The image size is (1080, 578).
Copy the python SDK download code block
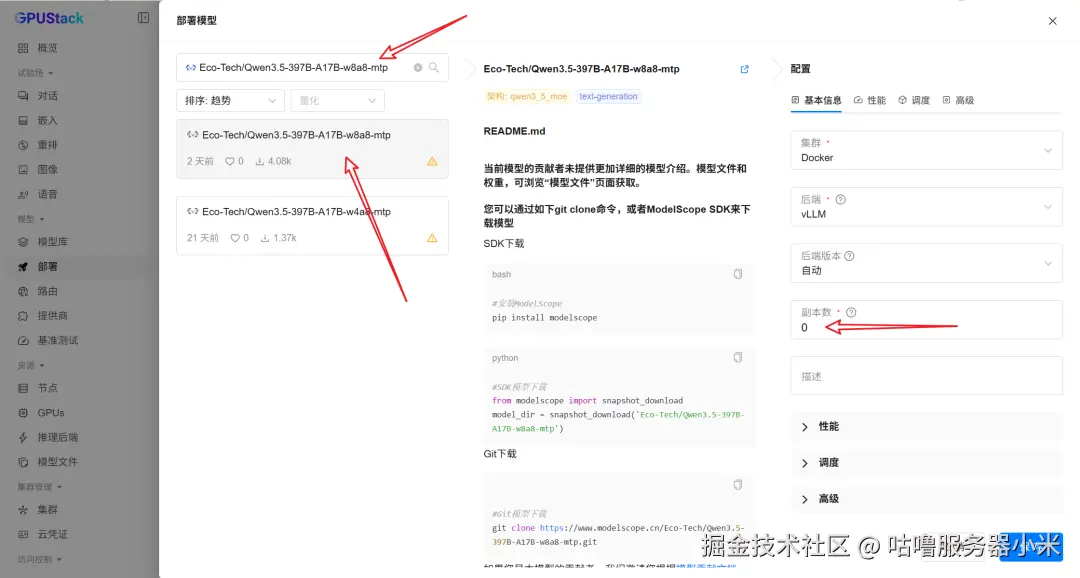(x=738, y=358)
